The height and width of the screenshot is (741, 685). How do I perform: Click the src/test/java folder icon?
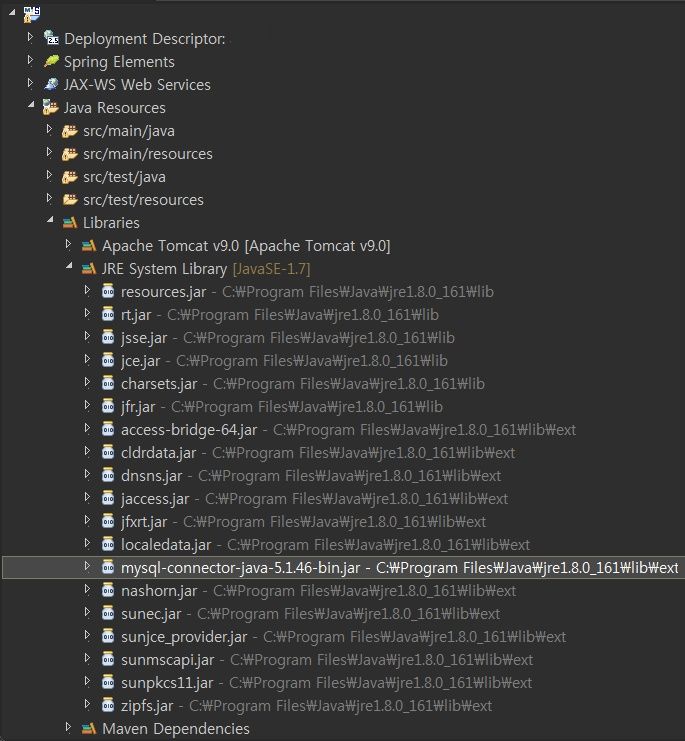(69, 177)
